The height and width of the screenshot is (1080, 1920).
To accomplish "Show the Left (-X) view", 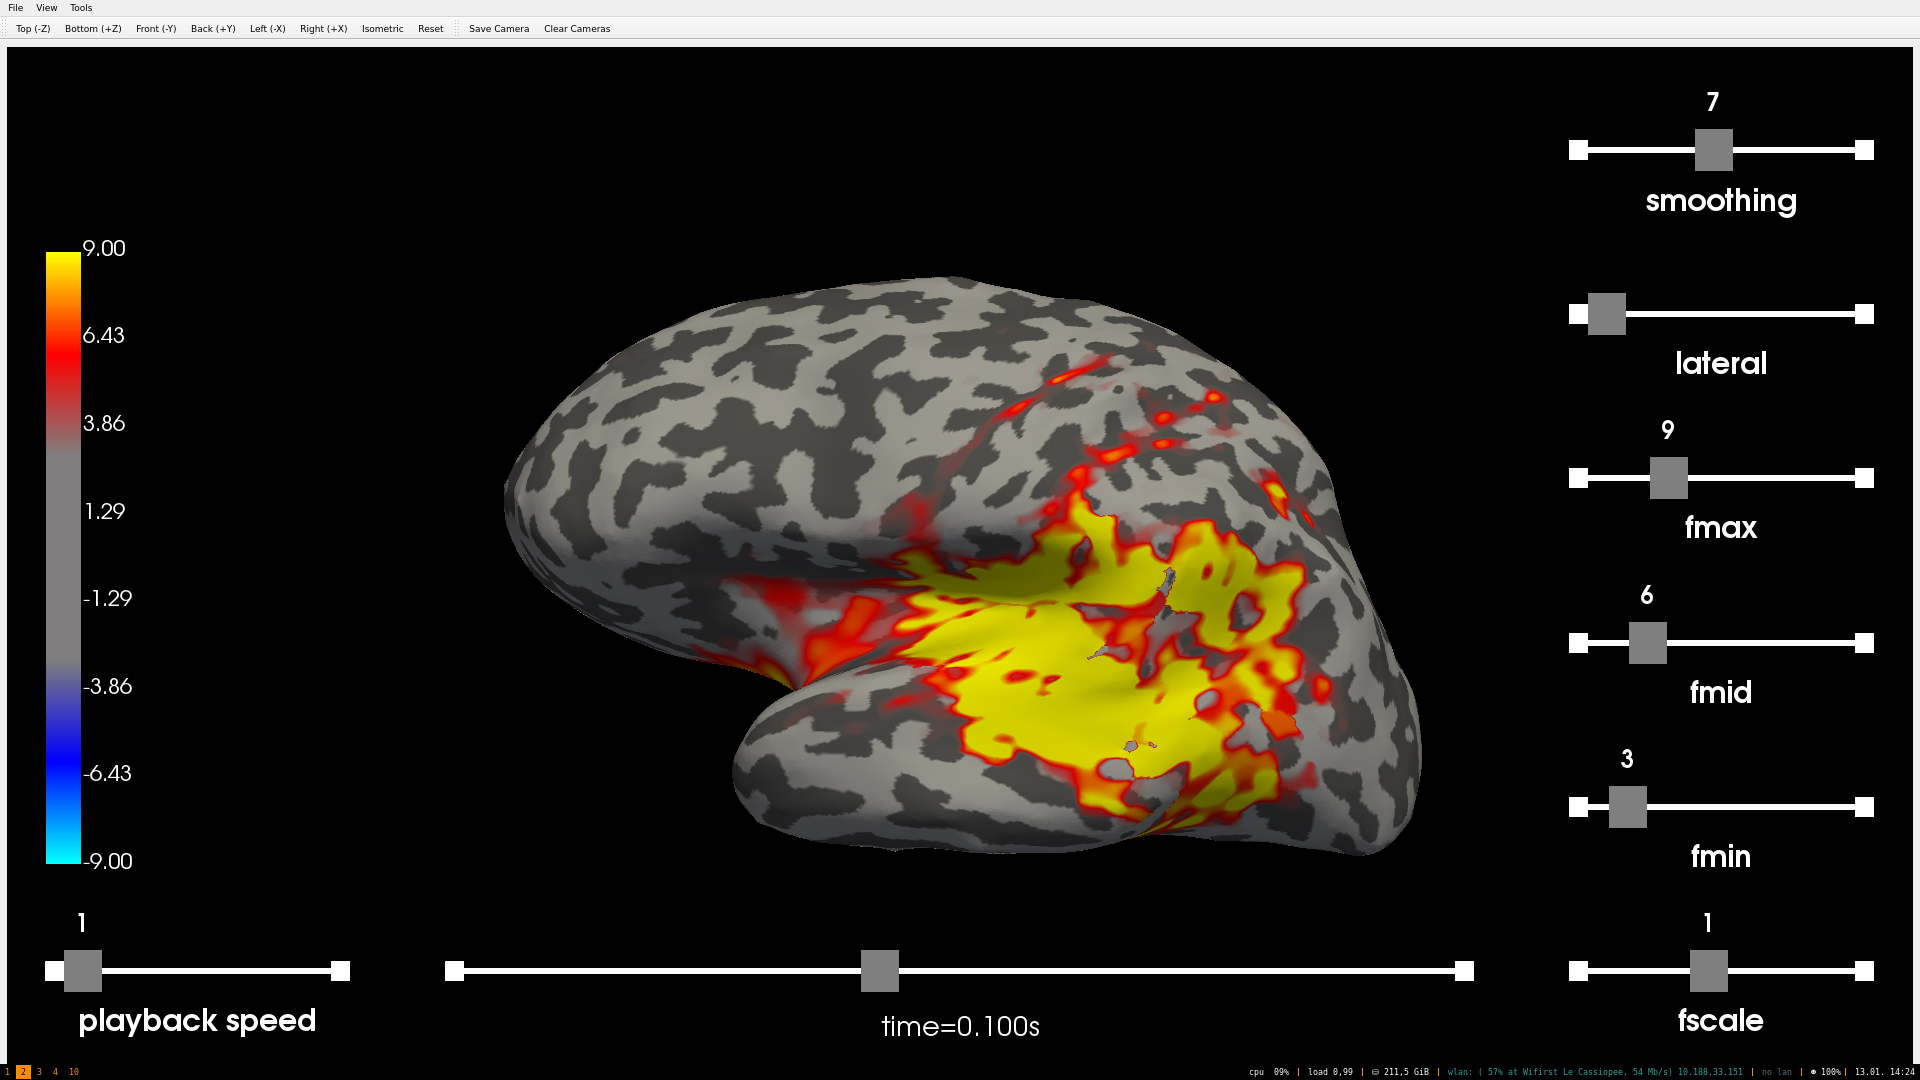I will click(267, 29).
